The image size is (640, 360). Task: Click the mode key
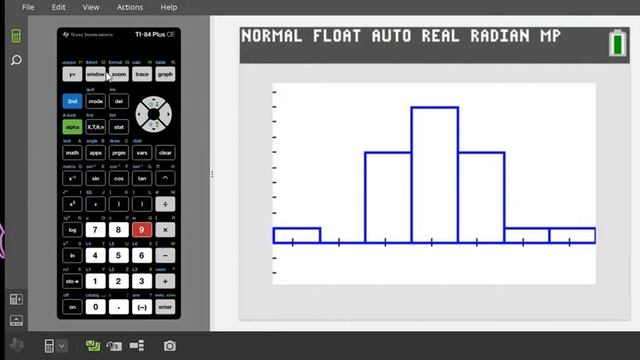[96, 101]
